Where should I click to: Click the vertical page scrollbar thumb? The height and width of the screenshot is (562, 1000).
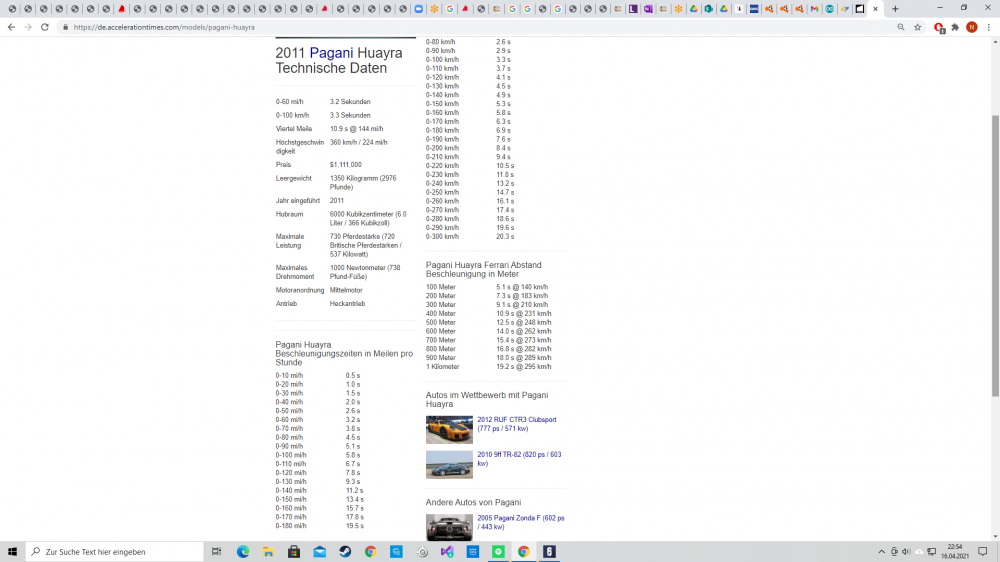coord(995,255)
